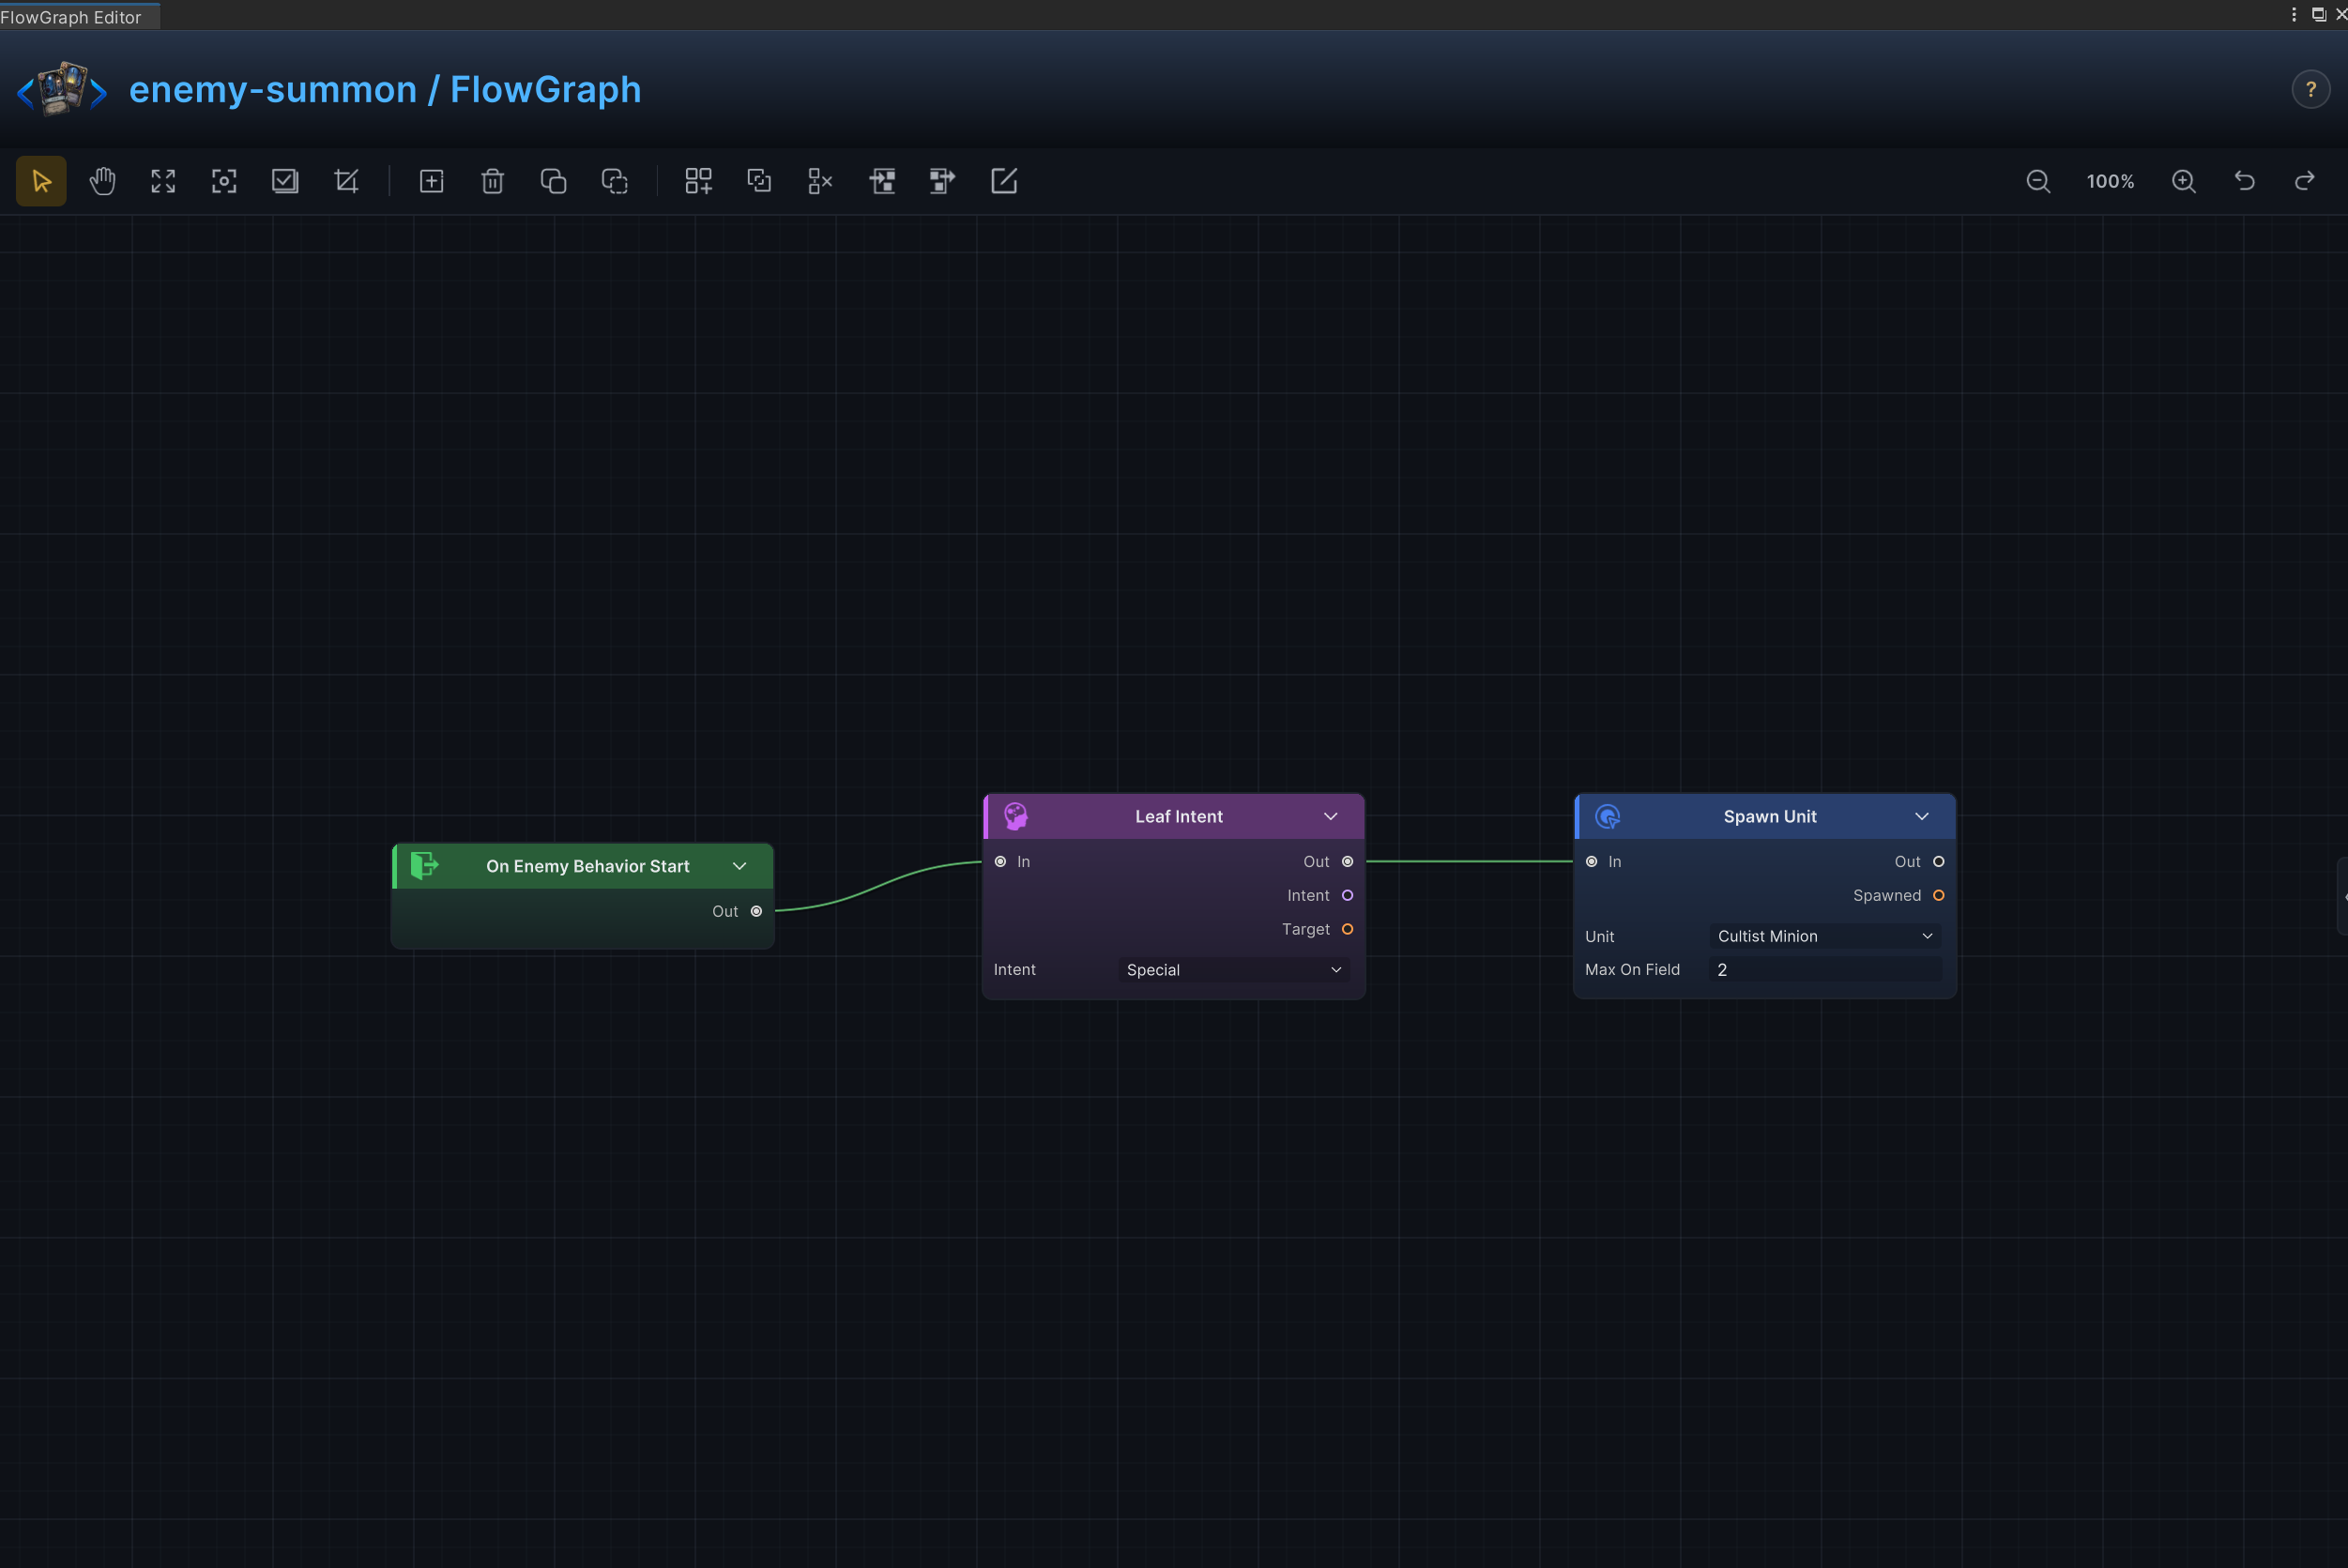Click the nested squares subgraph icon
2348x1568 pixels.
759,181
